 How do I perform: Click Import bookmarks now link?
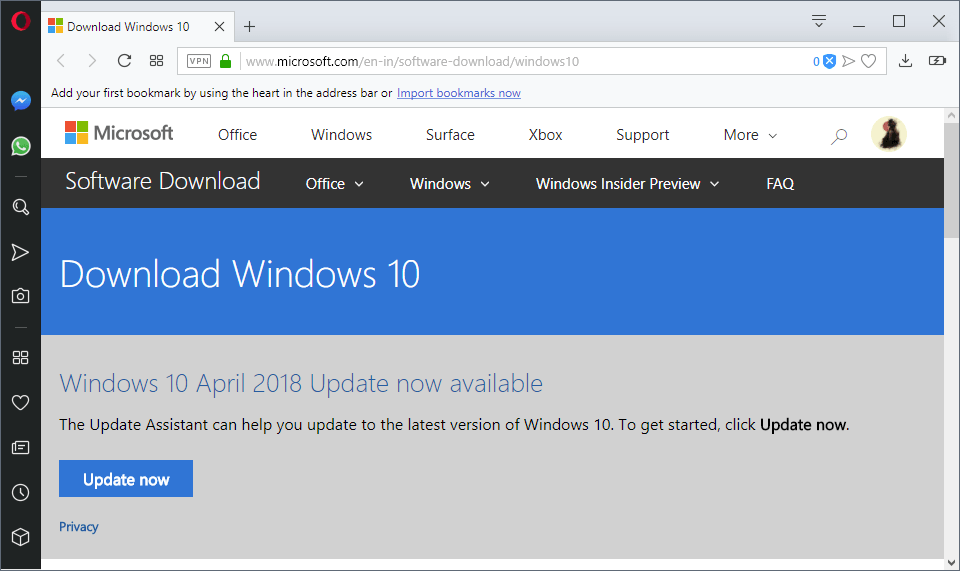click(x=459, y=93)
